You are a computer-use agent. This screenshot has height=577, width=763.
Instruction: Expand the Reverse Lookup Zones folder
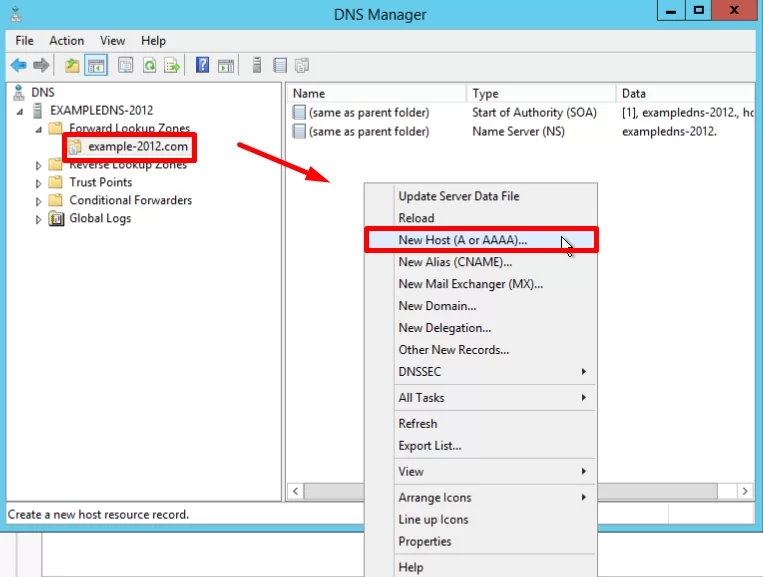coord(39,165)
